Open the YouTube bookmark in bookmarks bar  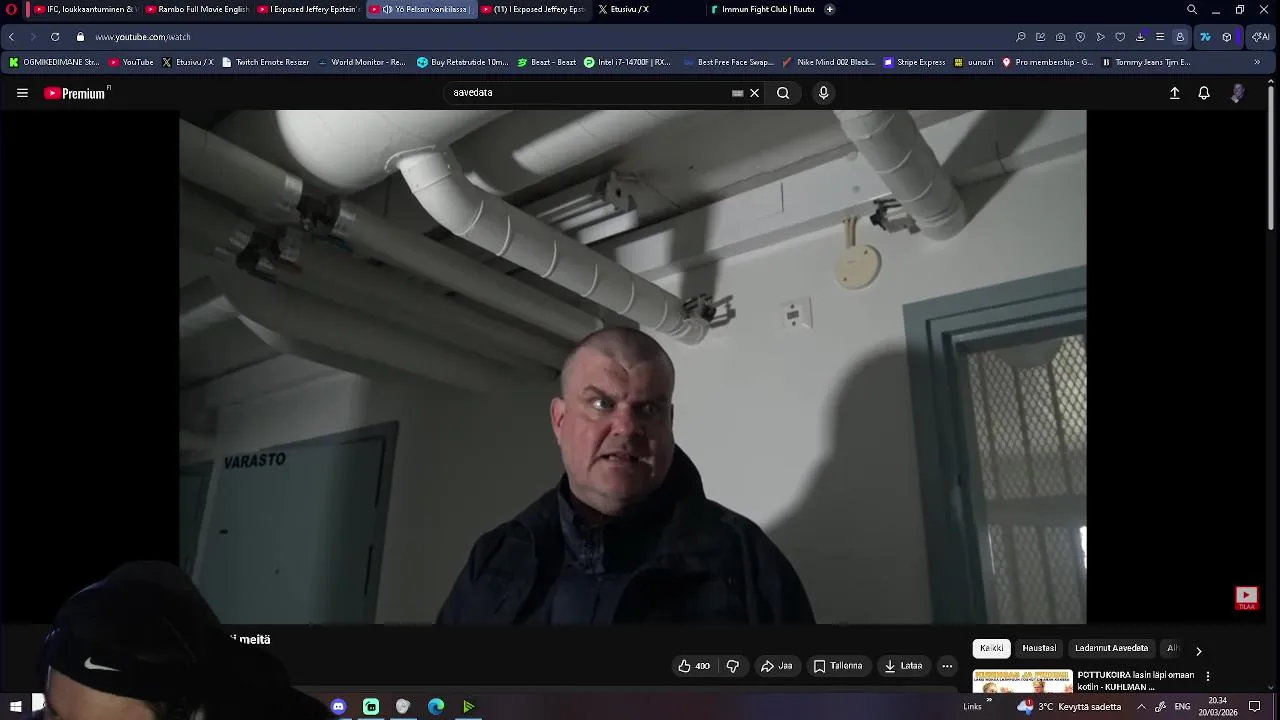pyautogui.click(x=131, y=62)
